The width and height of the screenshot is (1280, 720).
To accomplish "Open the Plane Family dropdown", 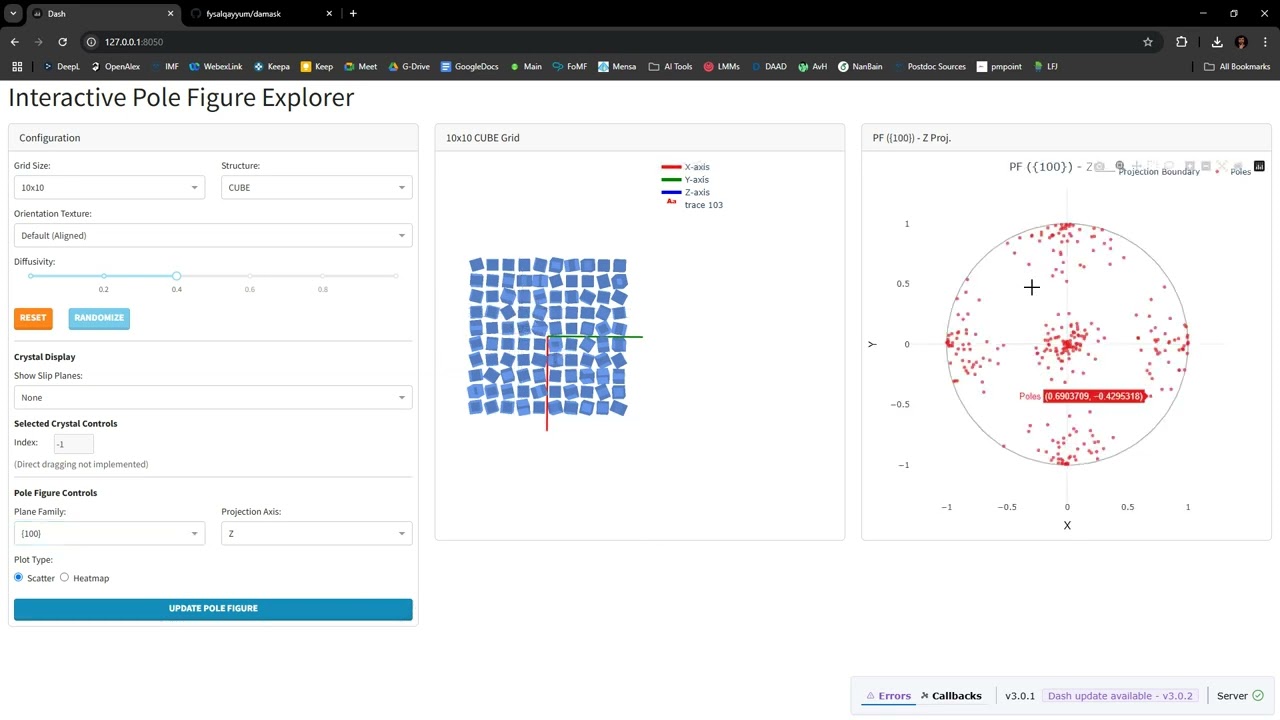I will tap(109, 534).
